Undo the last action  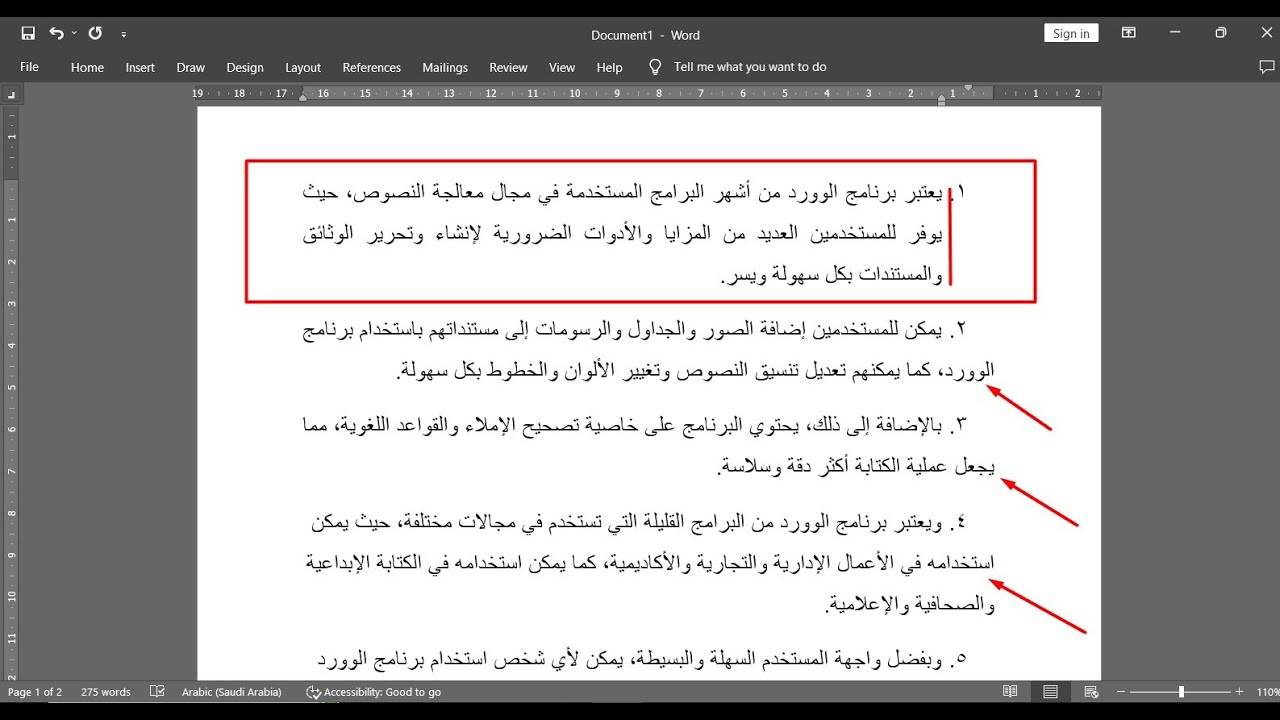point(57,34)
